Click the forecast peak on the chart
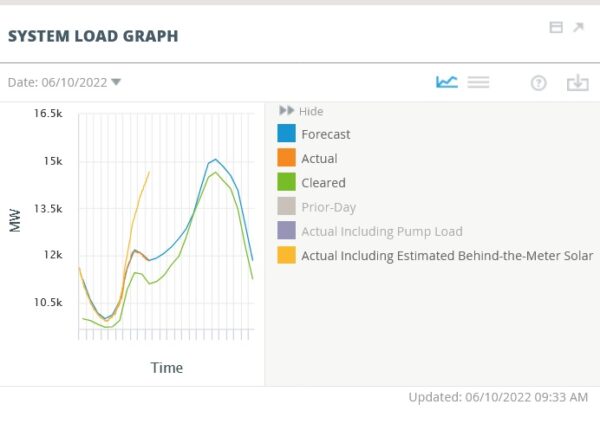Screen dimensions: 600x424 (x=216, y=159)
